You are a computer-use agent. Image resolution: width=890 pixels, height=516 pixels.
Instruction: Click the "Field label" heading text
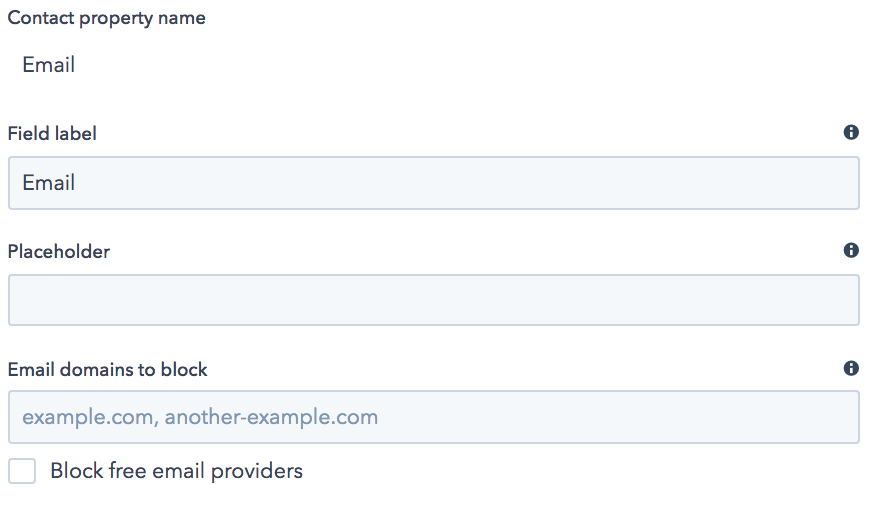(x=52, y=133)
